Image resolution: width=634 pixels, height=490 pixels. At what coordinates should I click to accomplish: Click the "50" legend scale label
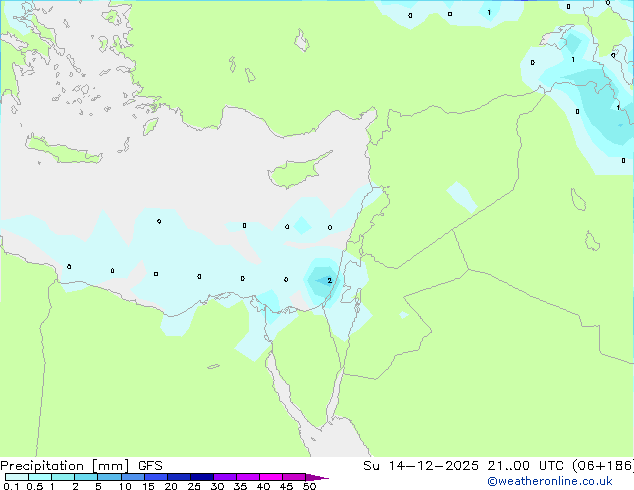point(309,486)
